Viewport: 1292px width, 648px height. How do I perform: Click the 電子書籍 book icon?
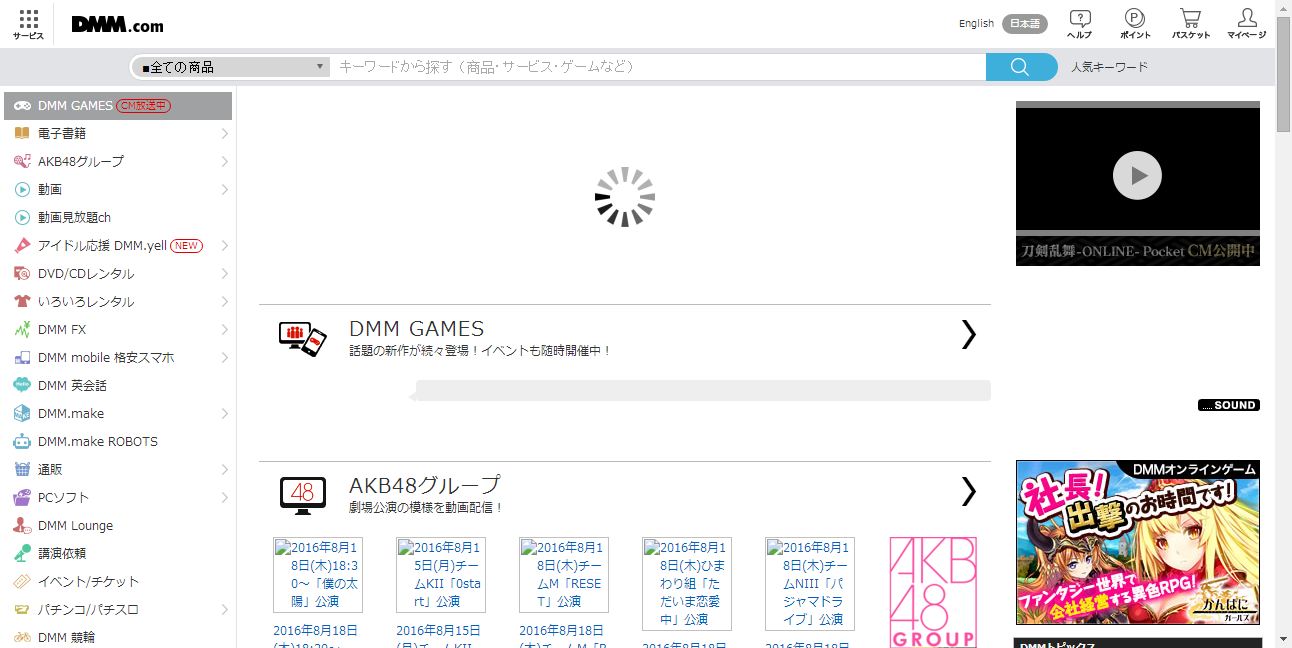[22, 133]
